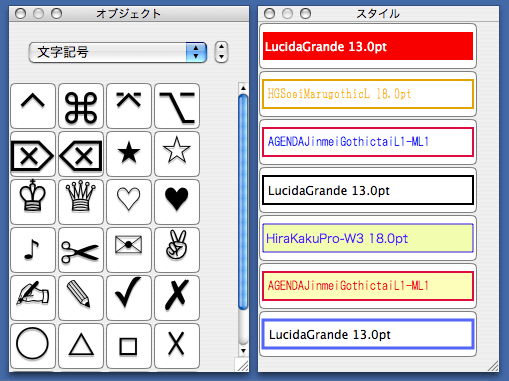This screenshot has height=381, width=509.
Task: Insert the chess king symbol
Action: point(33,202)
